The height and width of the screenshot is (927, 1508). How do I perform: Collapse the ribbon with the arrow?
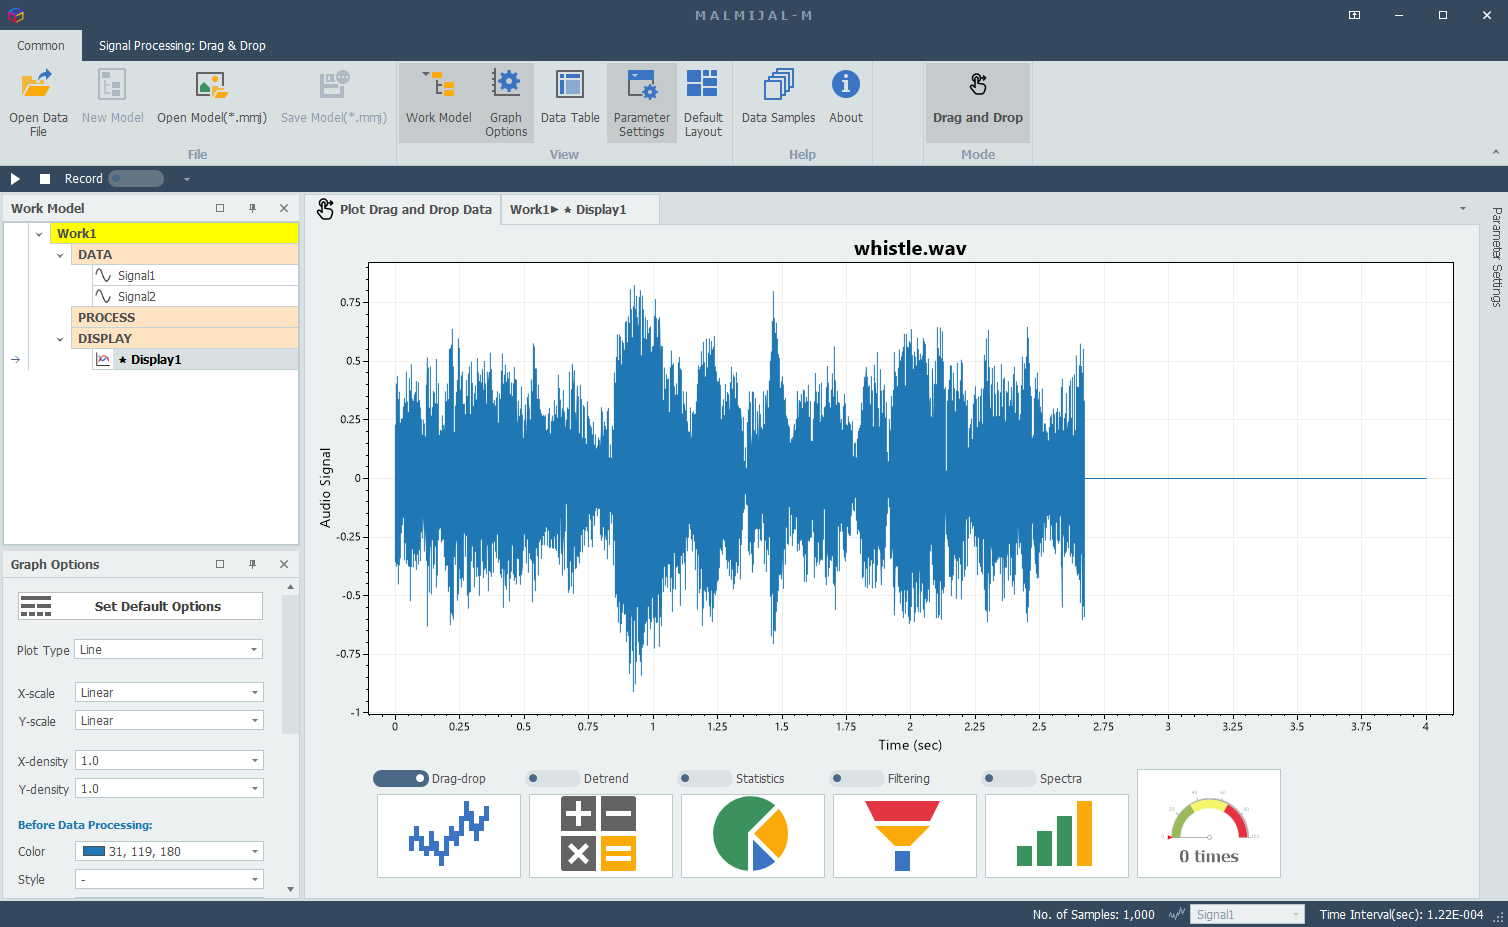1495,153
